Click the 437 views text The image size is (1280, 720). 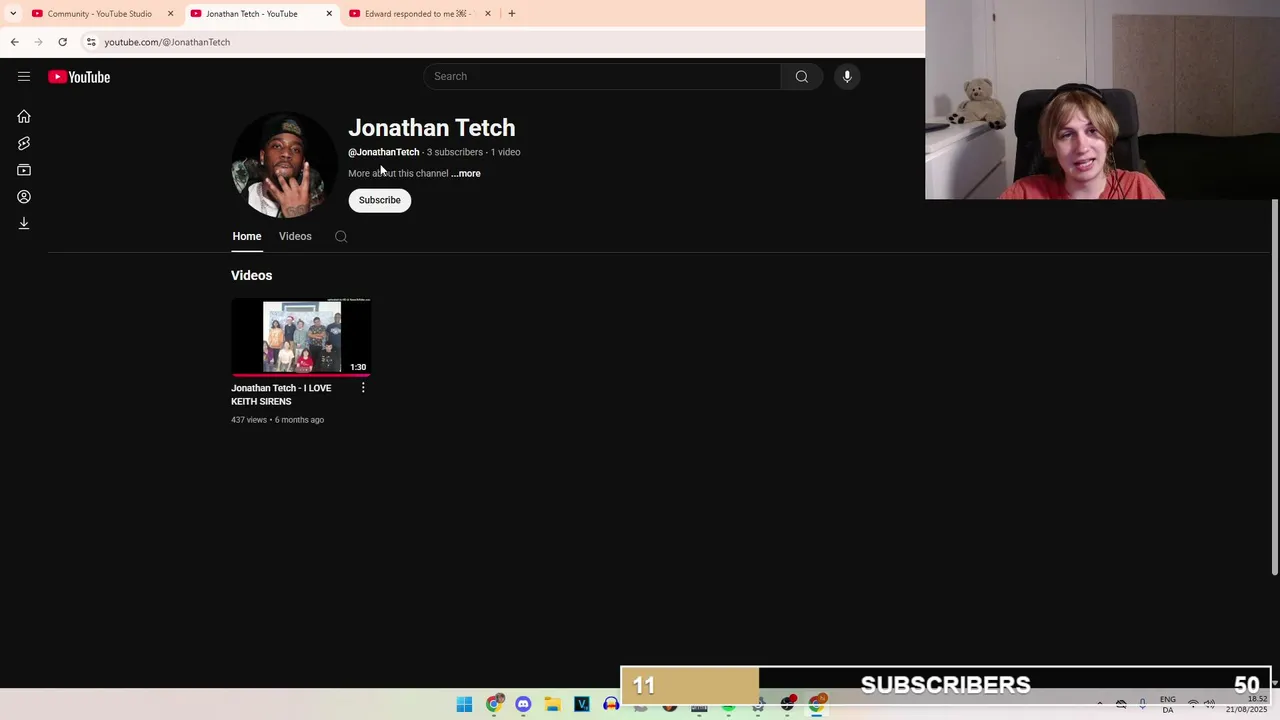click(249, 420)
